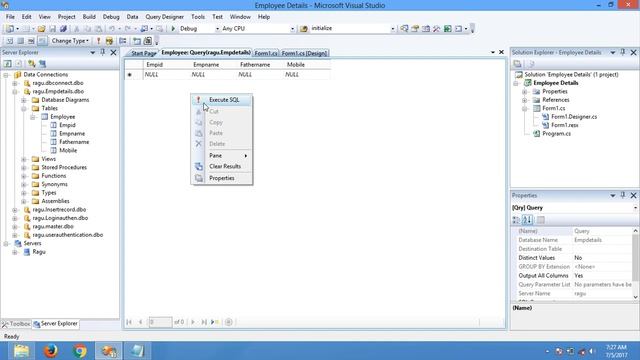Select the Employee table node
The width and height of the screenshot is (640, 360).
pos(62,117)
